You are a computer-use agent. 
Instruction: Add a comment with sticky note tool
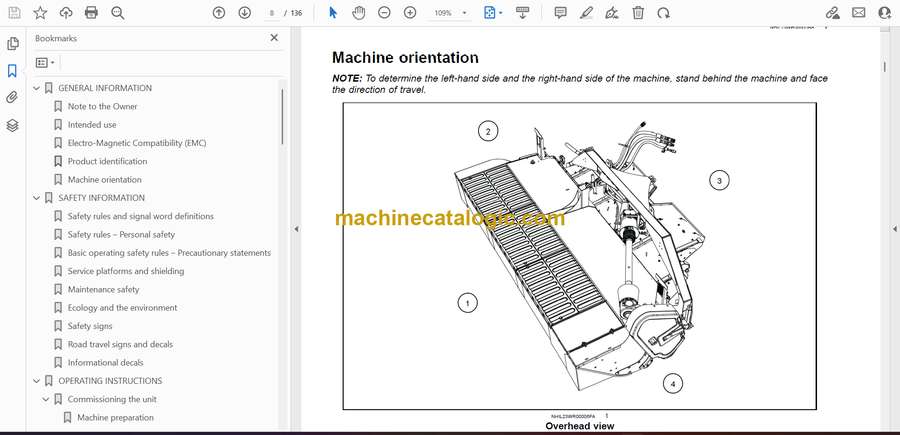560,13
